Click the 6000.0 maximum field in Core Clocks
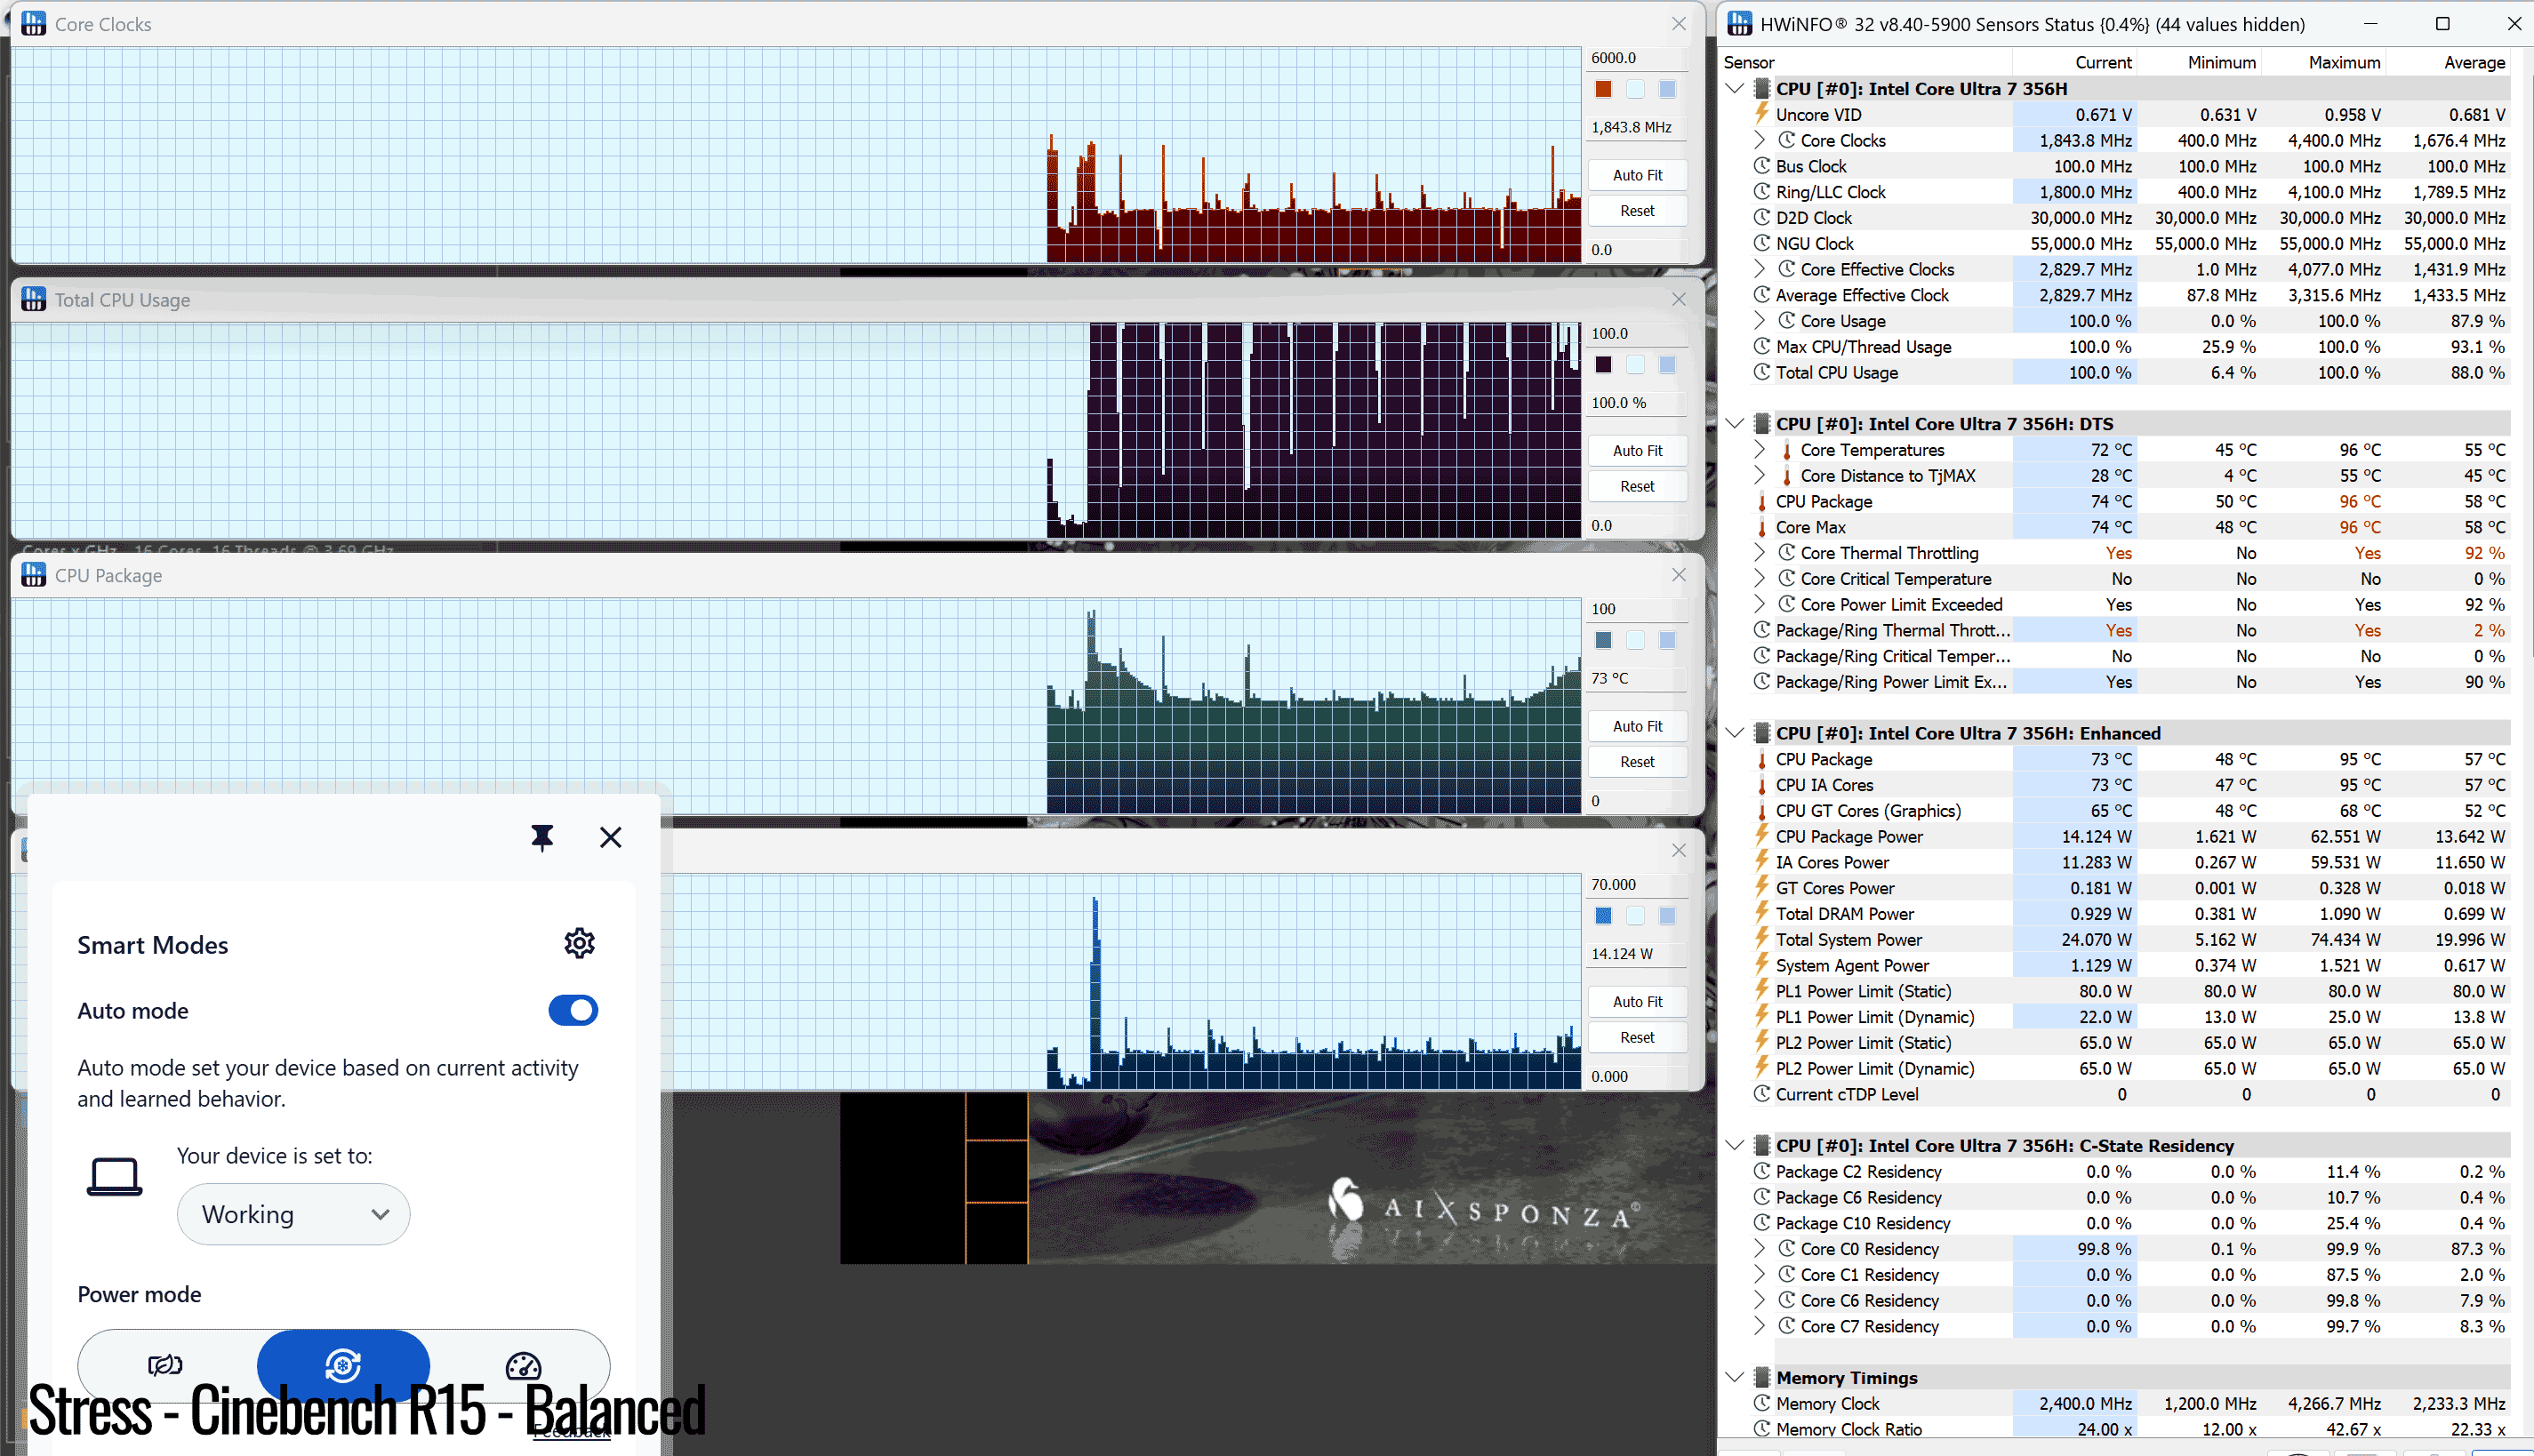This screenshot has width=2534, height=1456. click(1637, 58)
